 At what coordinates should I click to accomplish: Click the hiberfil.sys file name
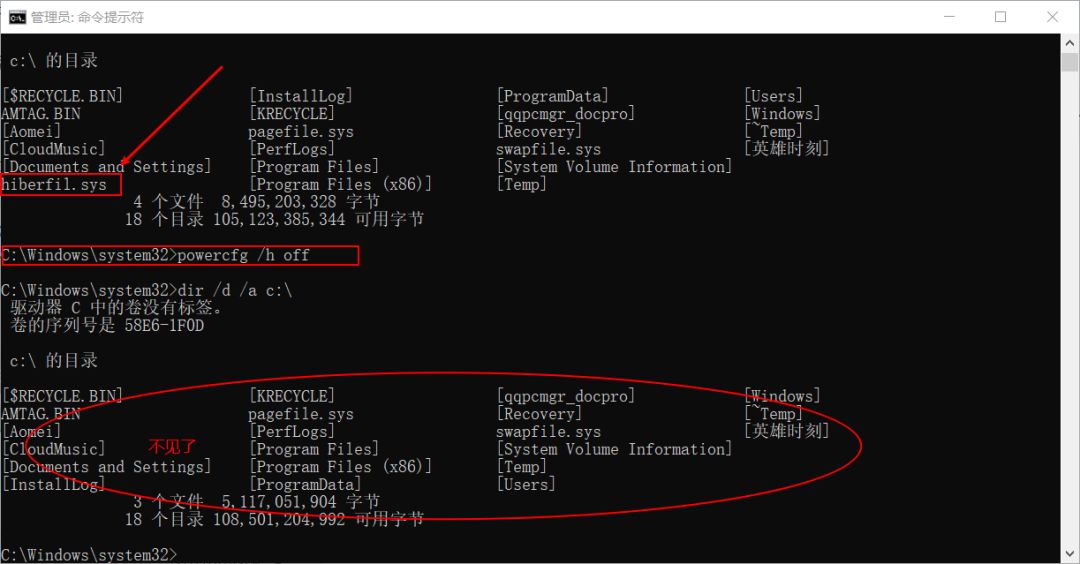click(x=54, y=185)
